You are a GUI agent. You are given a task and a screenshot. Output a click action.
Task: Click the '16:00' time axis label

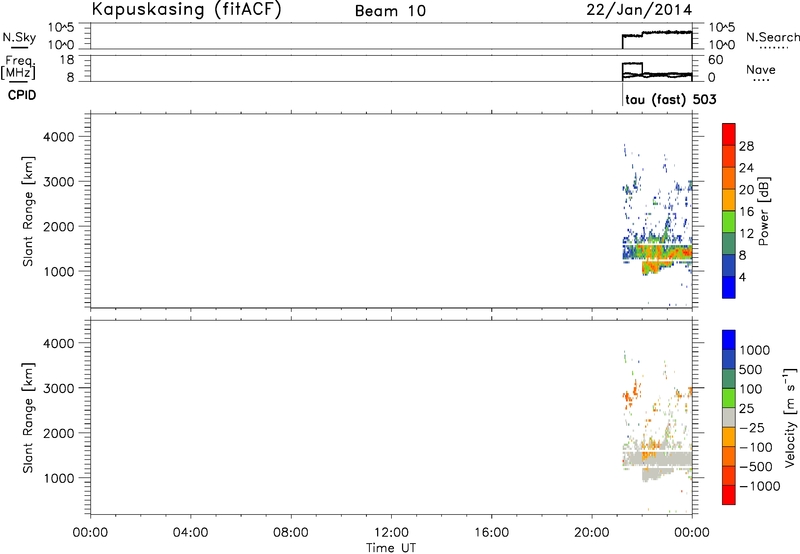491,533
